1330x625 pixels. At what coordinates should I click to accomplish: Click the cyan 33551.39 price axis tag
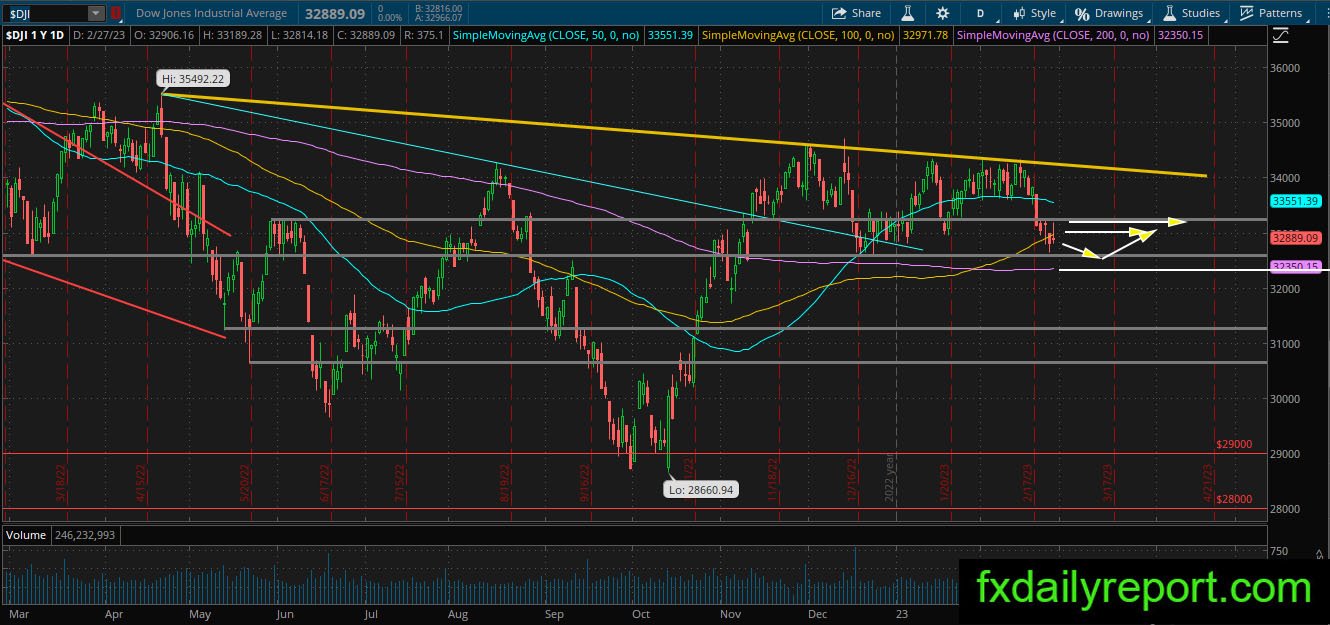pyautogui.click(x=1297, y=201)
